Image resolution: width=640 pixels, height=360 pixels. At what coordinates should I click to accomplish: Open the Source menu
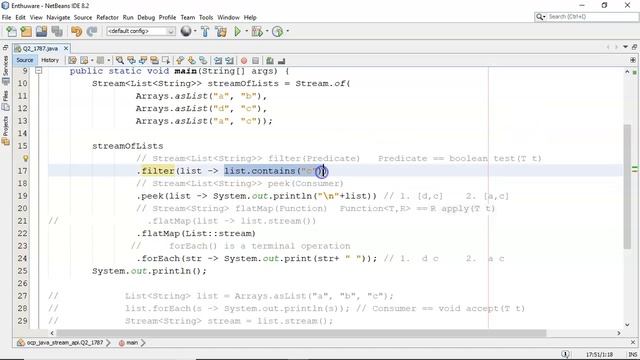83,18
